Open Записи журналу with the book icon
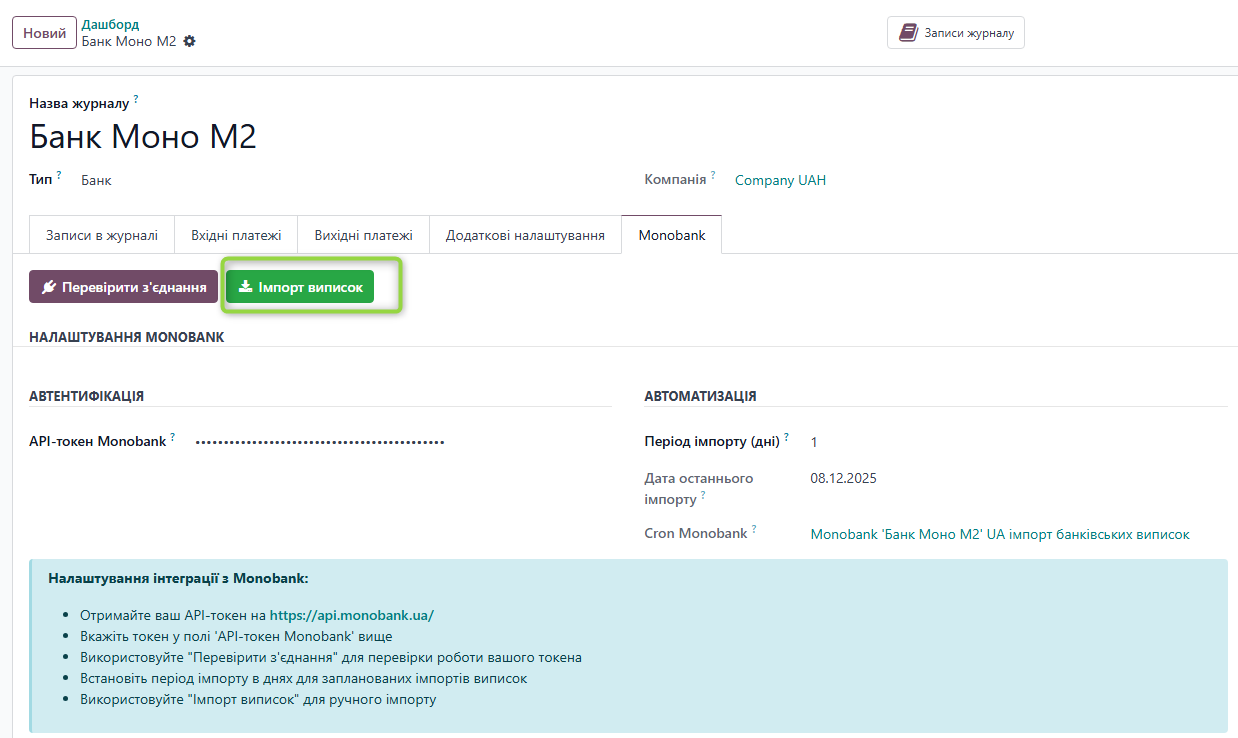Viewport: 1238px width, 738px height. coord(955,32)
